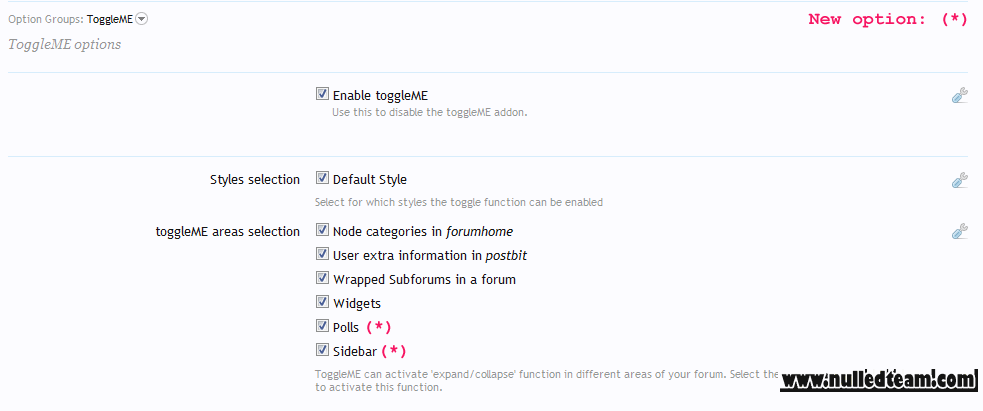Click the Option Groups label
The width and height of the screenshot is (983, 411).
point(46,19)
